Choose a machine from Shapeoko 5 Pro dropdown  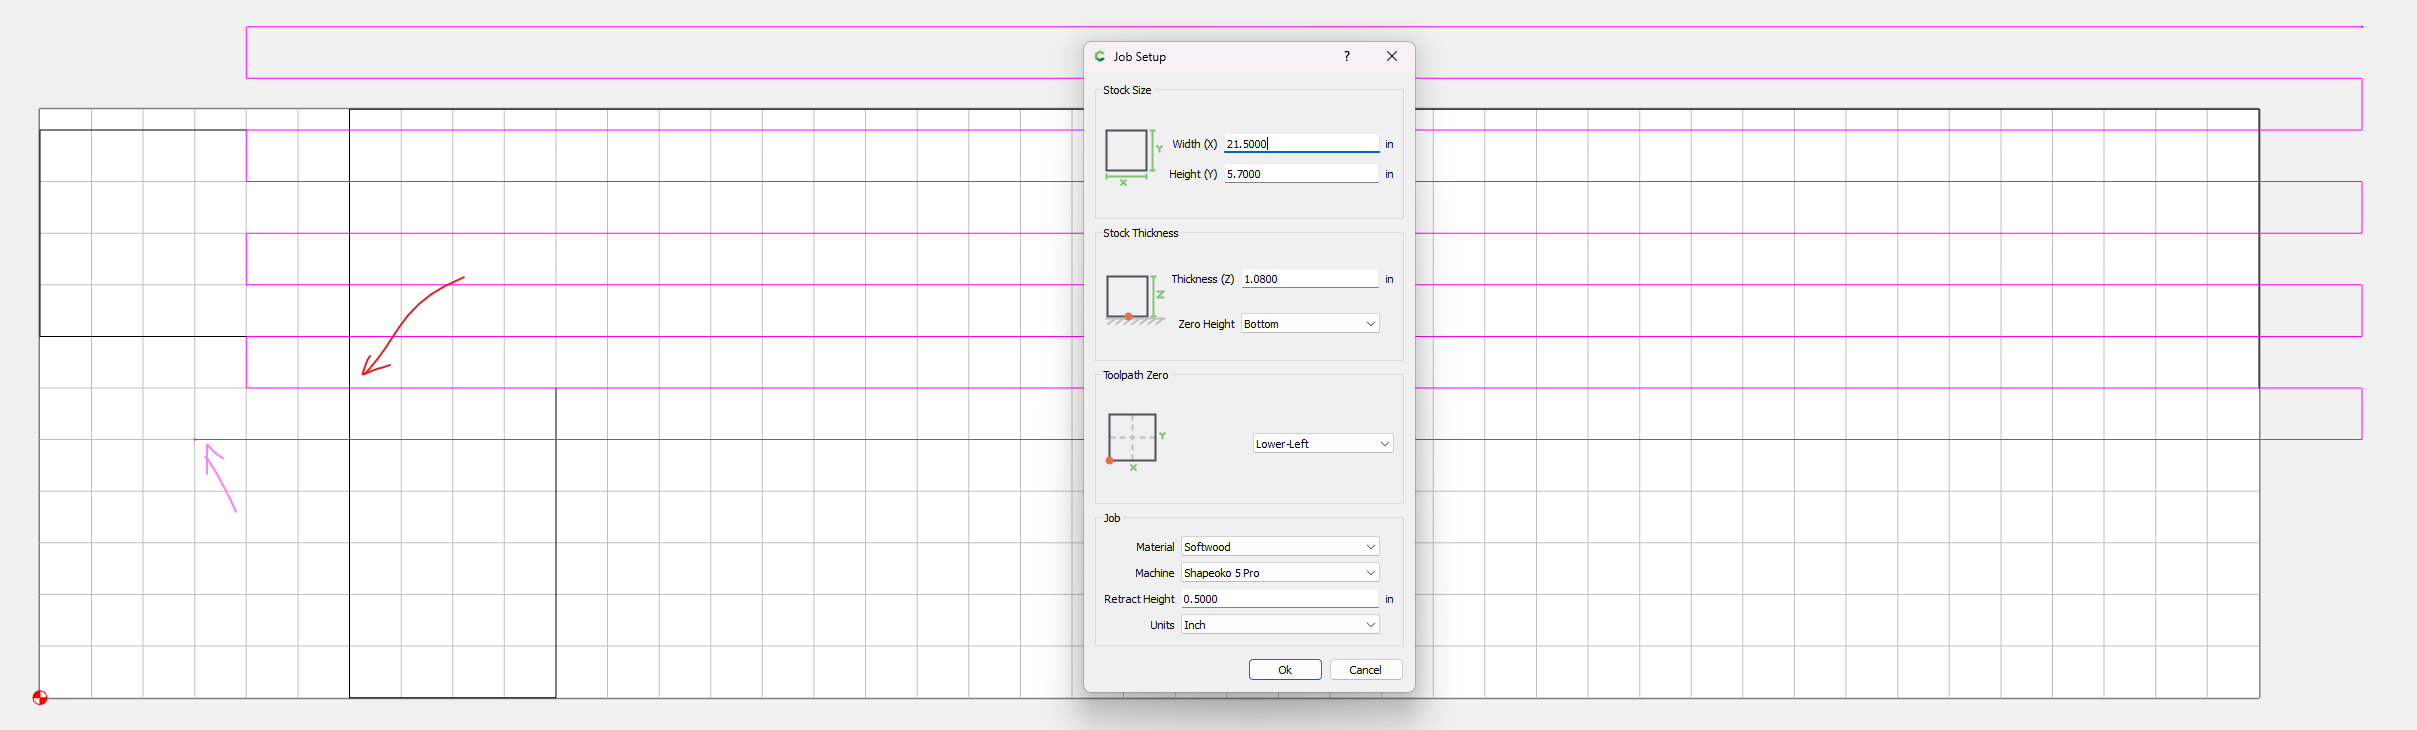point(1279,573)
